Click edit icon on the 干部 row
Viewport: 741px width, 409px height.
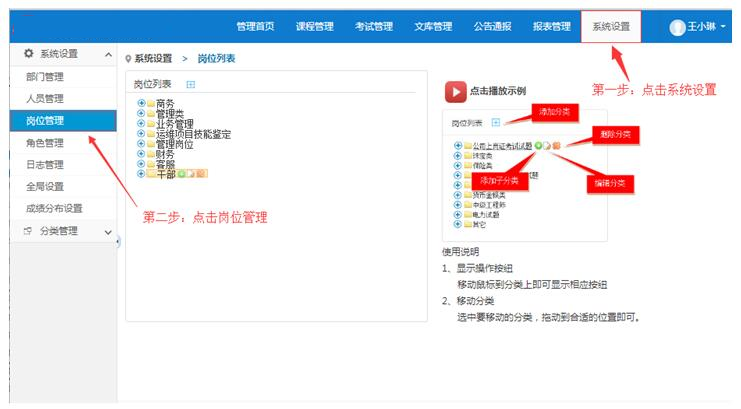pos(191,174)
